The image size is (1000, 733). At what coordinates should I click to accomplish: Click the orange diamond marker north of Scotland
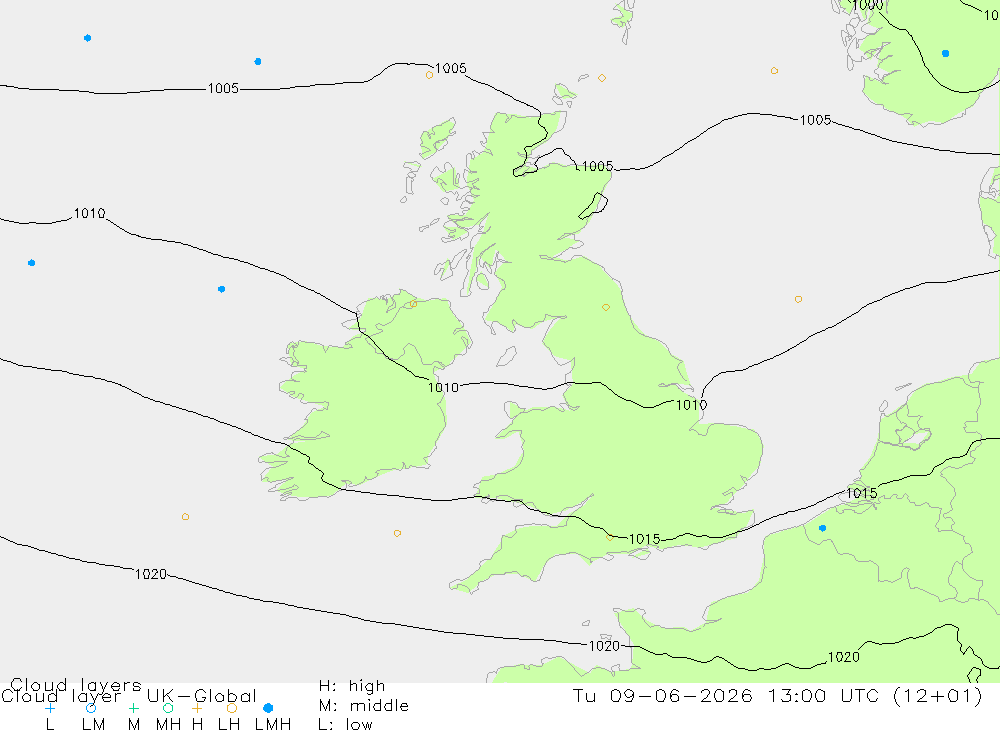tap(601, 78)
